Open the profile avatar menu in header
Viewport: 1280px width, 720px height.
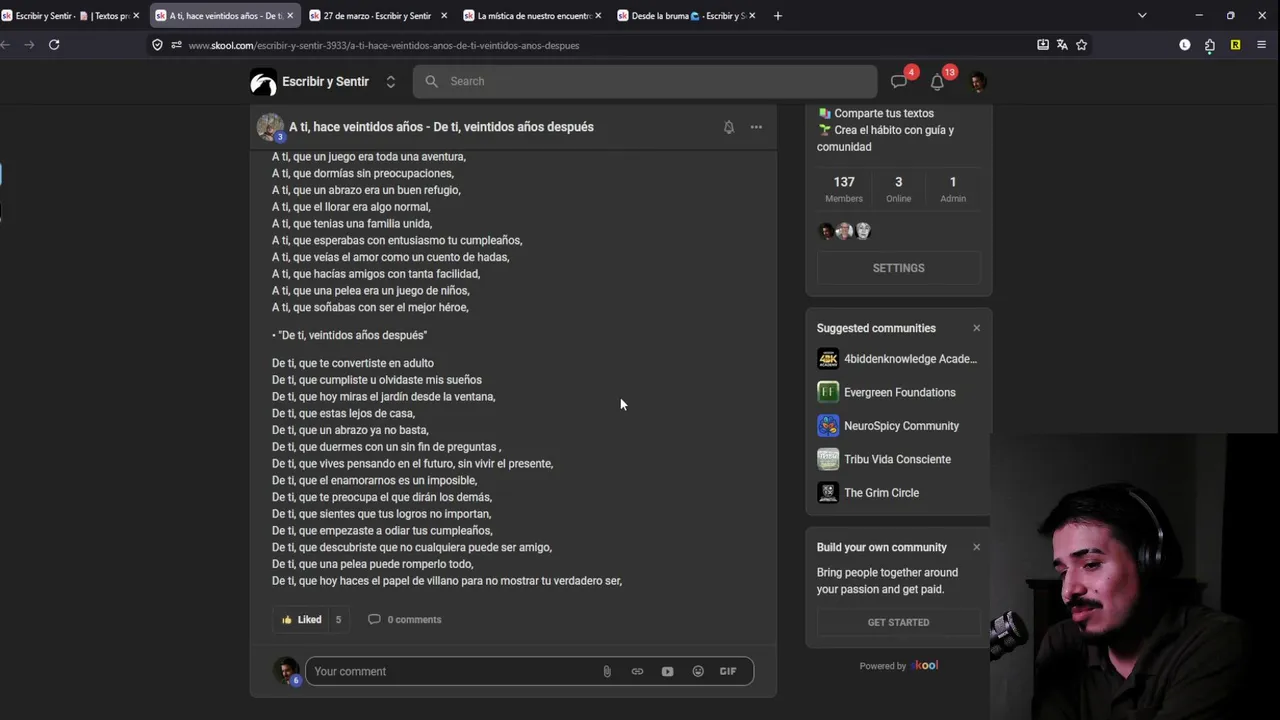click(978, 82)
